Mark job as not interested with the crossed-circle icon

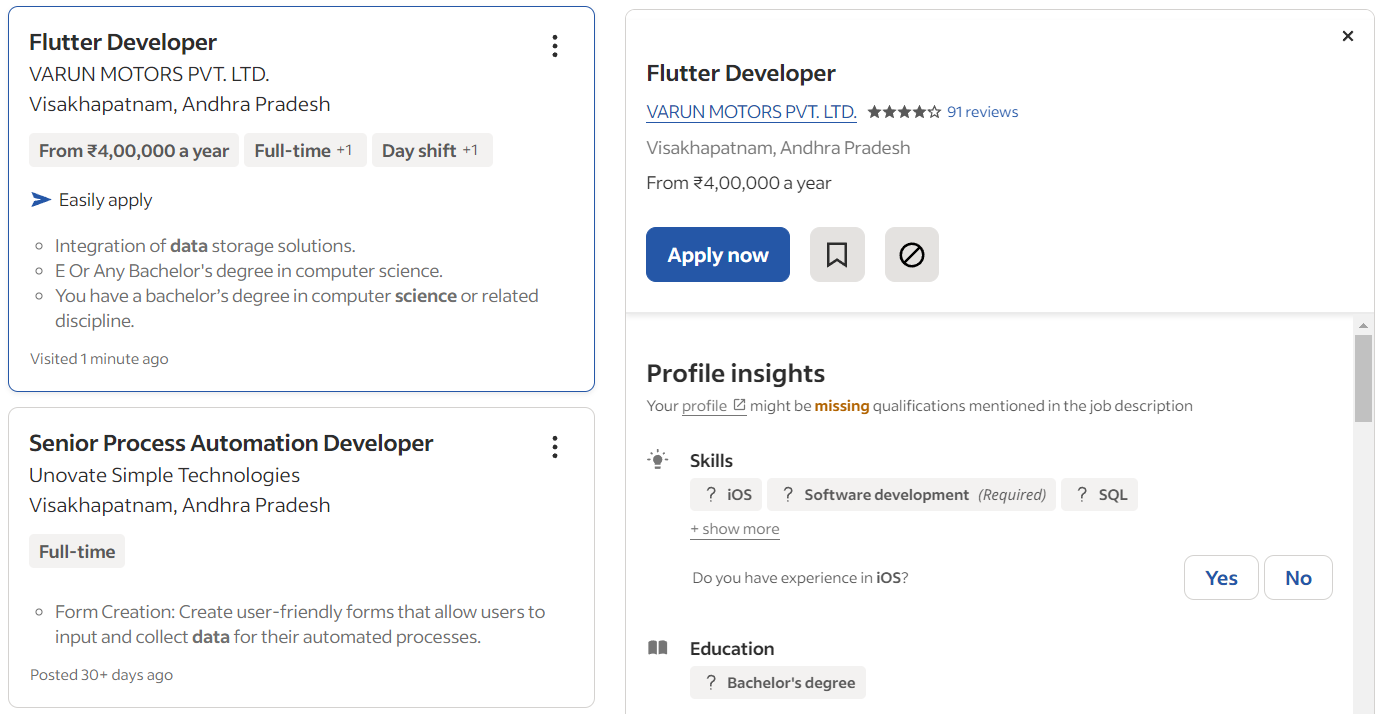(x=912, y=255)
